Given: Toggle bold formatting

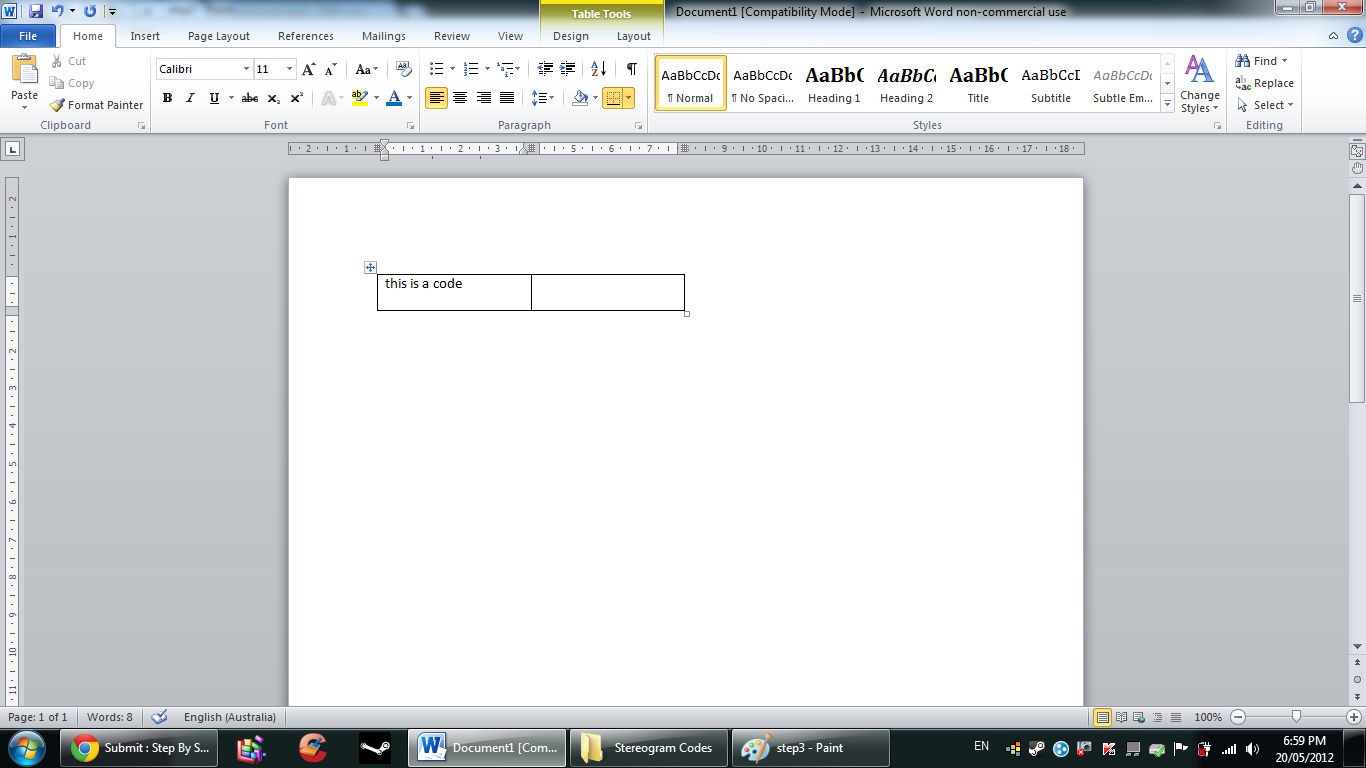Looking at the screenshot, I should click(x=167, y=99).
